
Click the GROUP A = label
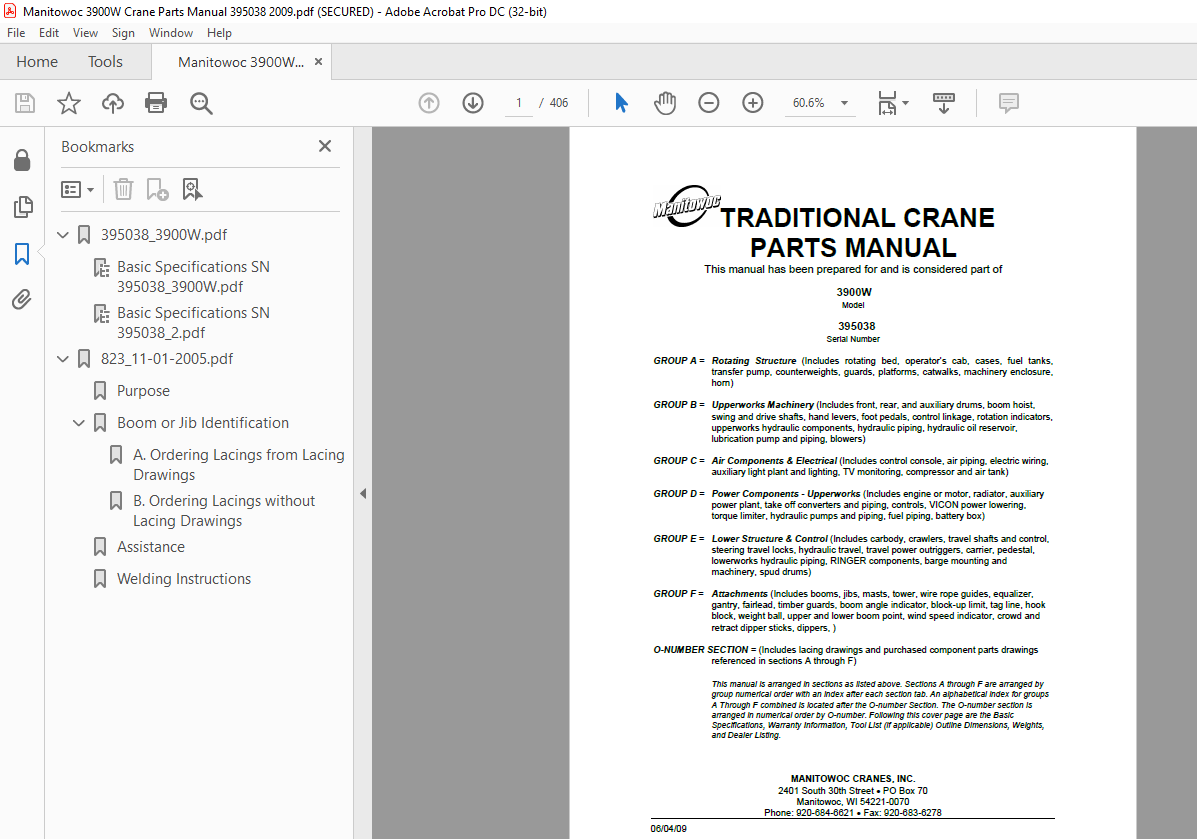click(679, 360)
